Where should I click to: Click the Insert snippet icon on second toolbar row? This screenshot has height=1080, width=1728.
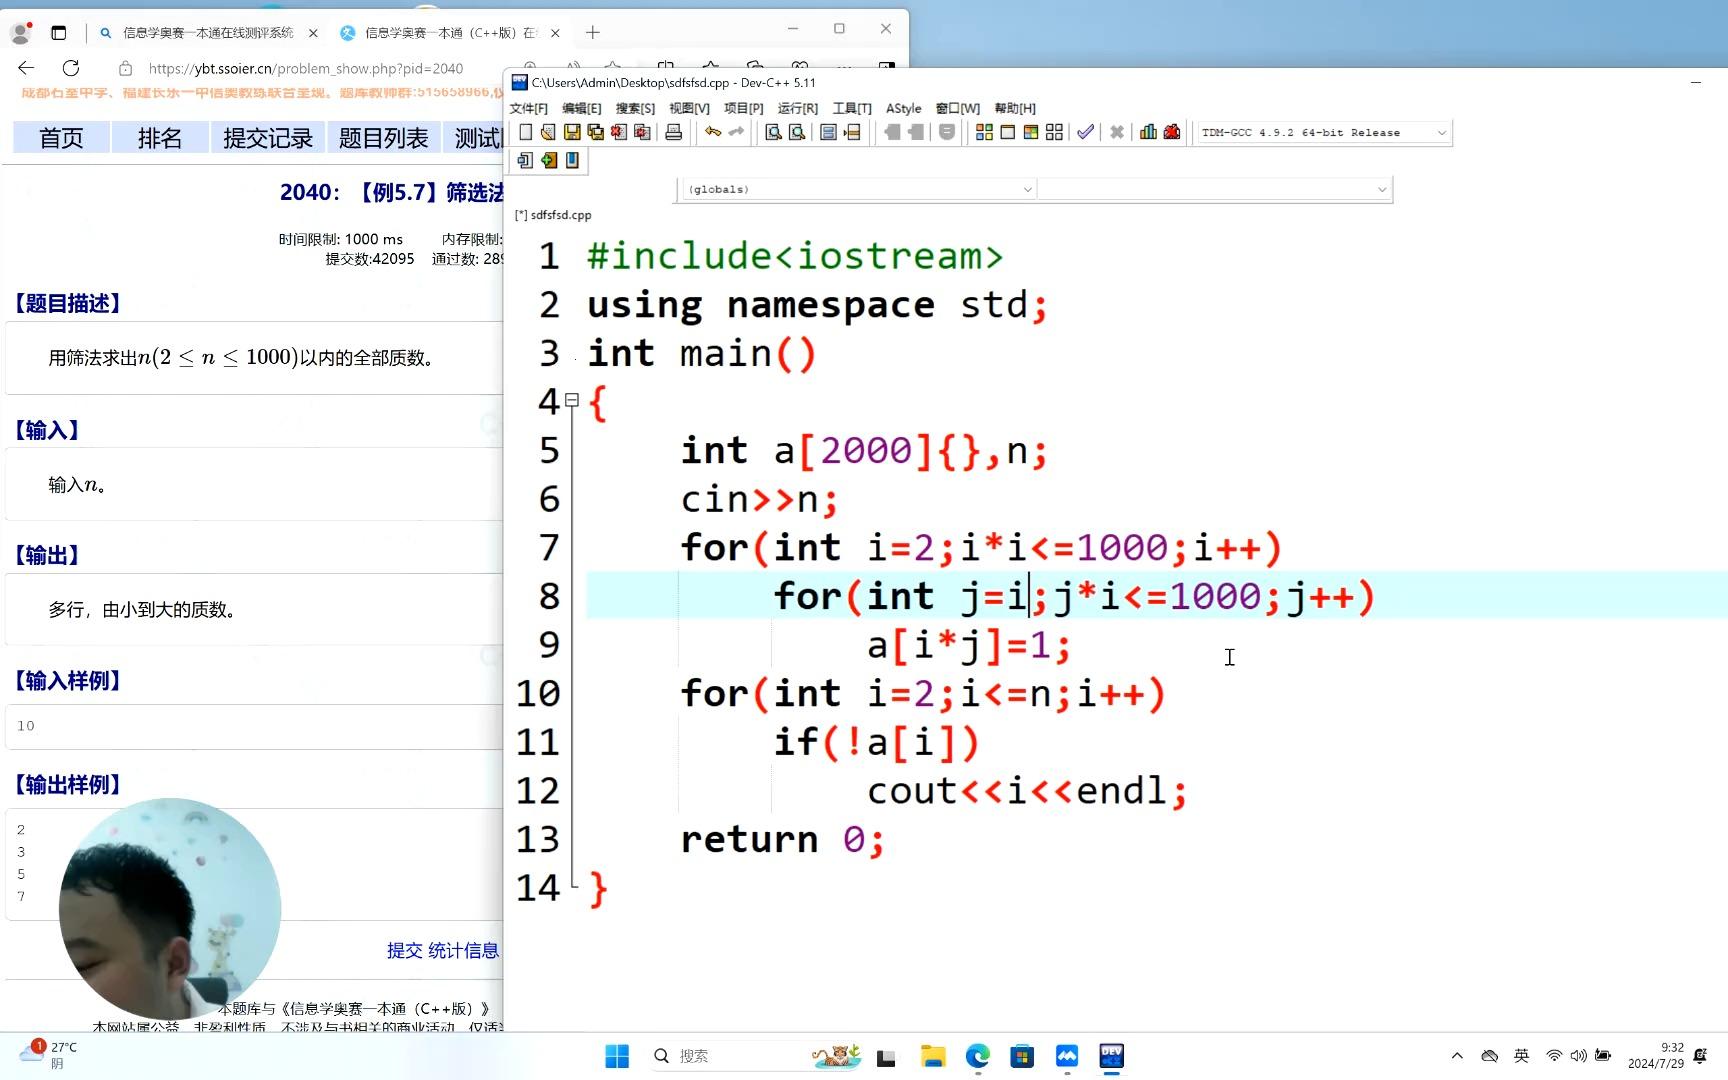pyautogui.click(x=525, y=160)
